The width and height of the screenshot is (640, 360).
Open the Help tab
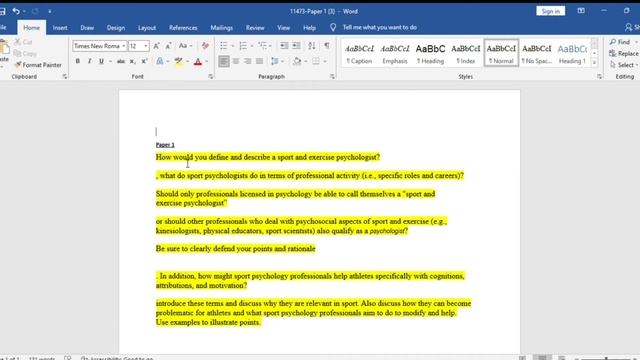pos(309,28)
